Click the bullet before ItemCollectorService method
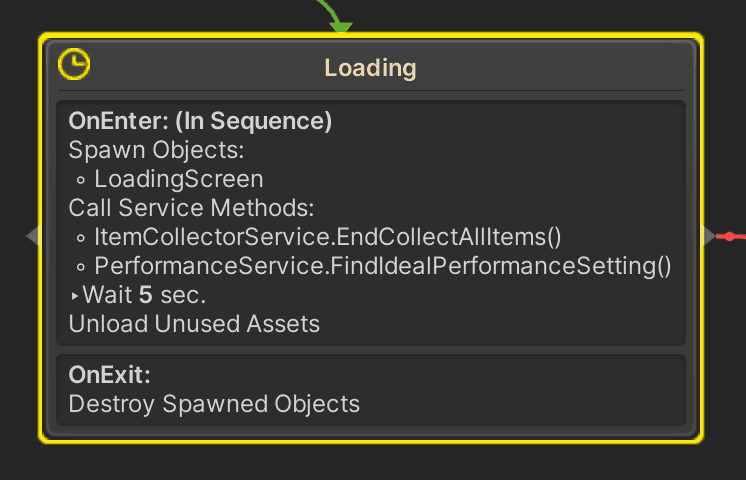This screenshot has height=480, width=746. coord(80,238)
